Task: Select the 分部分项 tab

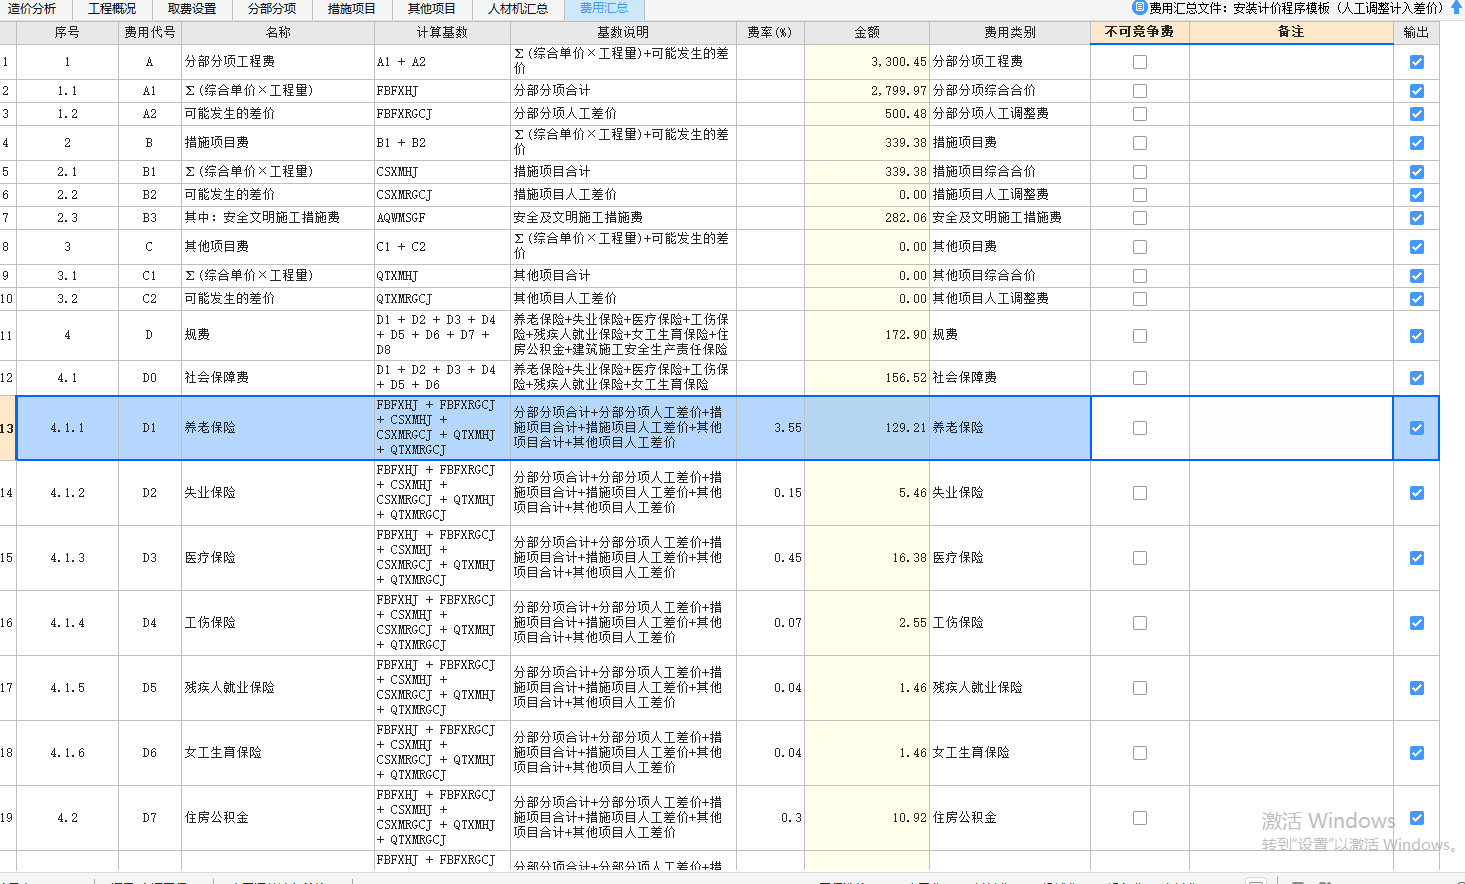Action: click(x=272, y=8)
